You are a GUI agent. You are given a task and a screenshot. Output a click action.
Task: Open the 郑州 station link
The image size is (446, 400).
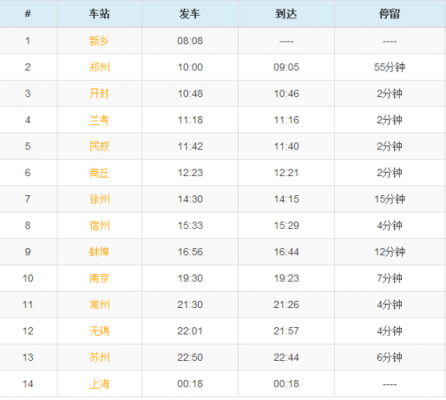coord(99,67)
